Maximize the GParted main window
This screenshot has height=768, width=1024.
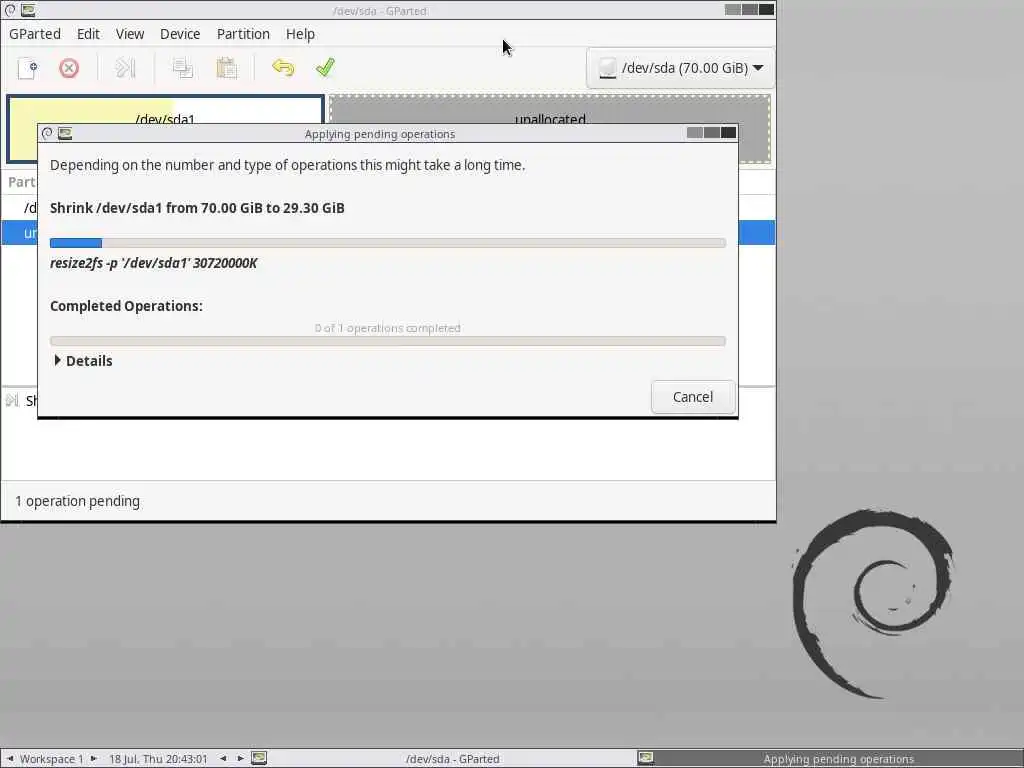(750, 9)
